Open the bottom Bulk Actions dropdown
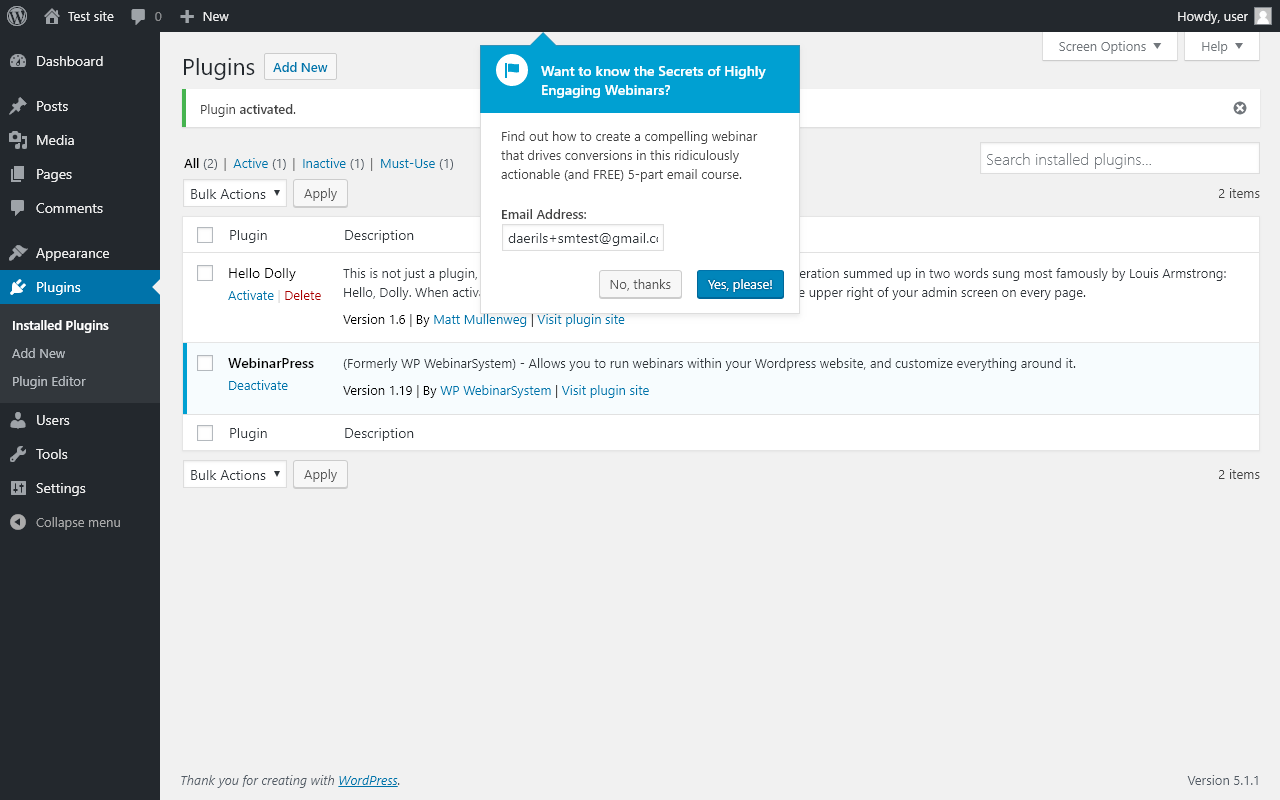Image resolution: width=1280 pixels, height=800 pixels. [235, 475]
